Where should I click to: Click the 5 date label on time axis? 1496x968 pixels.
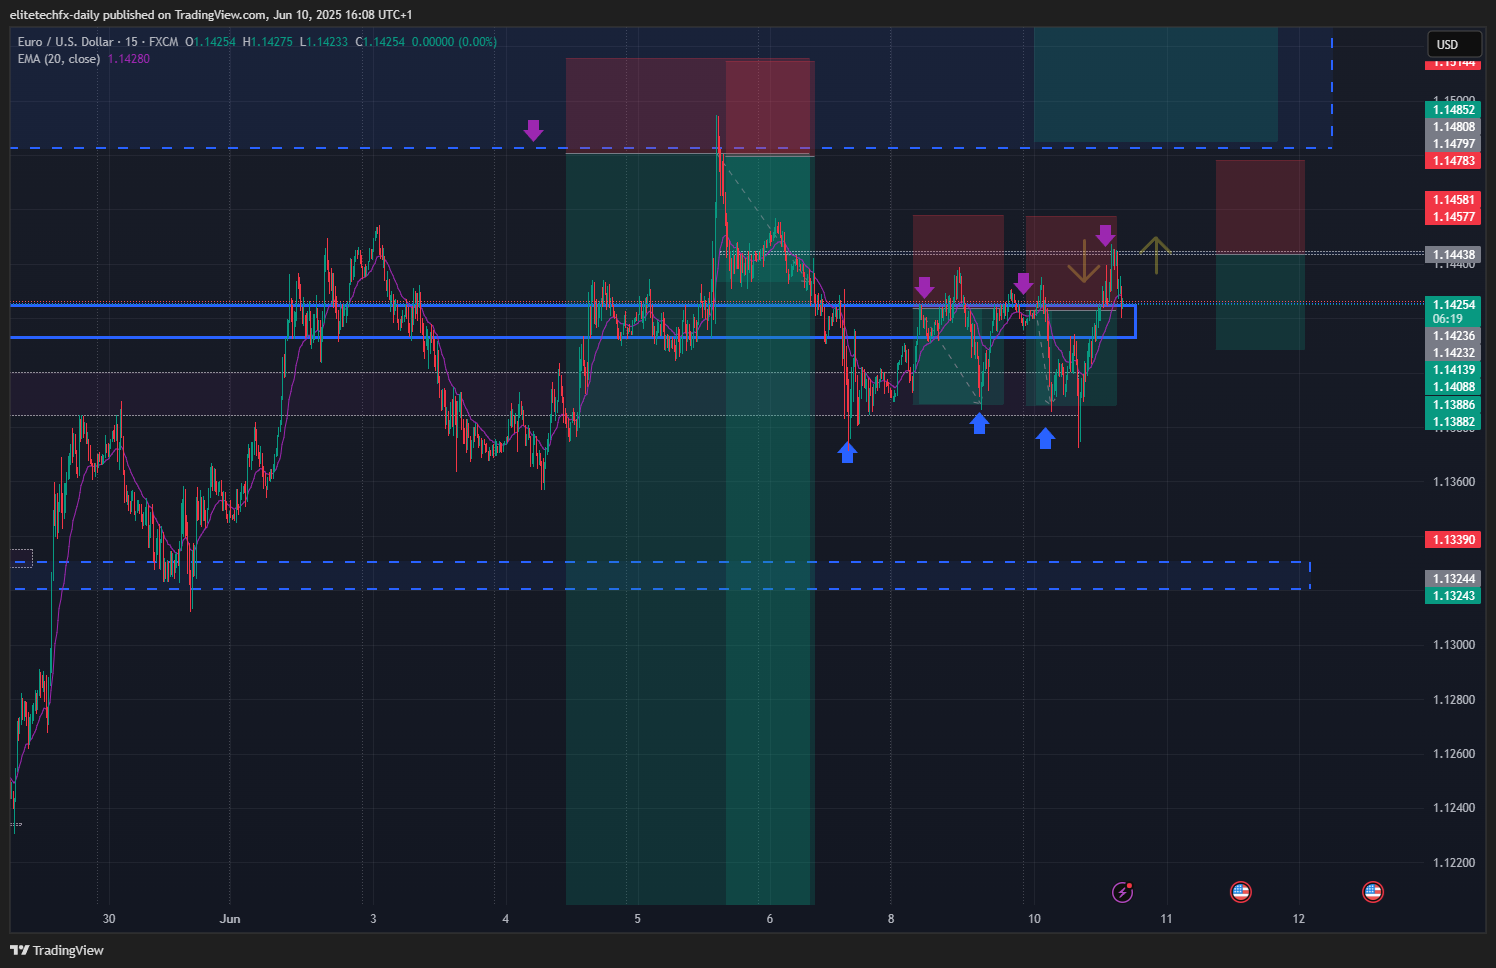point(637,919)
